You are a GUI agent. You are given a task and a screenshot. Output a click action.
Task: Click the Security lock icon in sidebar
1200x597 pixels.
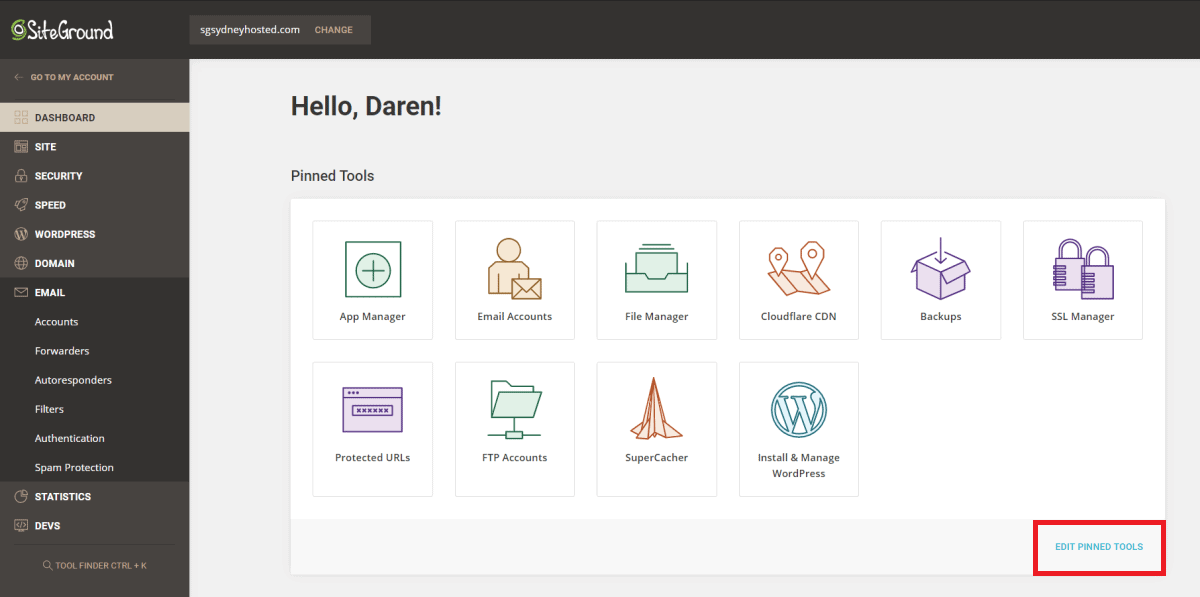click(x=21, y=176)
